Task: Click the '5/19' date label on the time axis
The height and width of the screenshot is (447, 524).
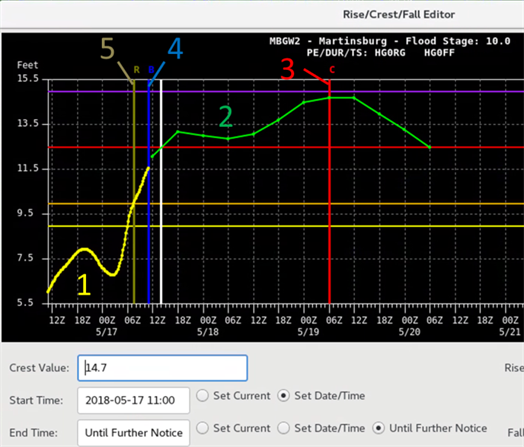Action: coord(308,332)
